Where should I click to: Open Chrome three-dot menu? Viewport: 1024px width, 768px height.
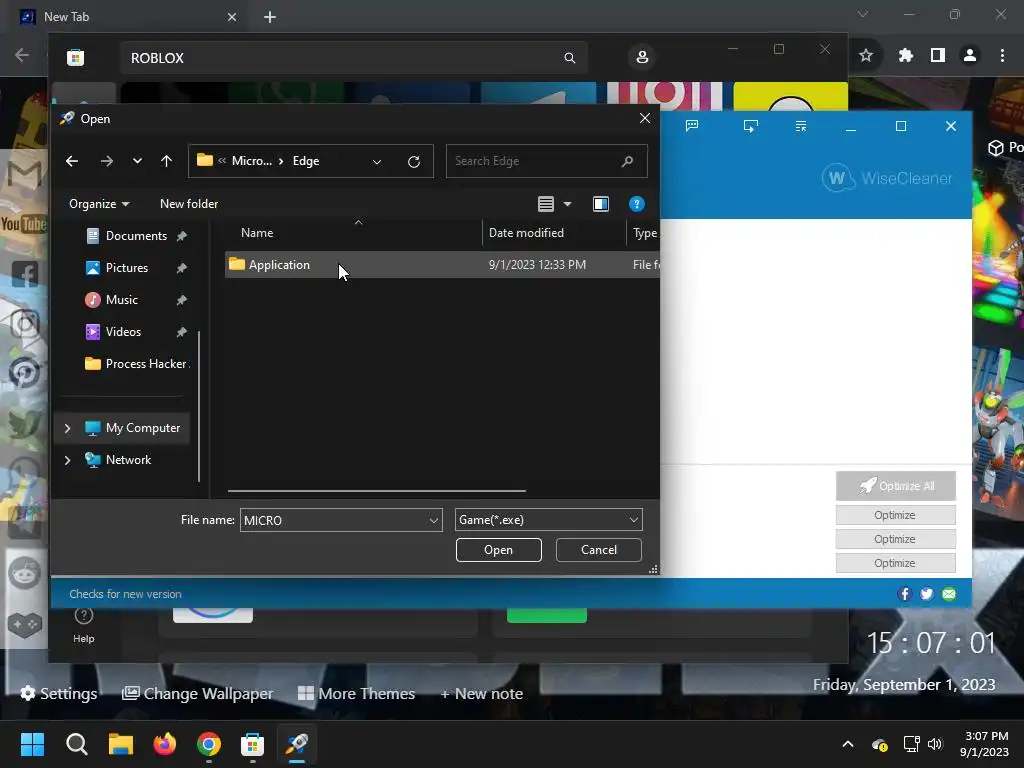click(1002, 56)
